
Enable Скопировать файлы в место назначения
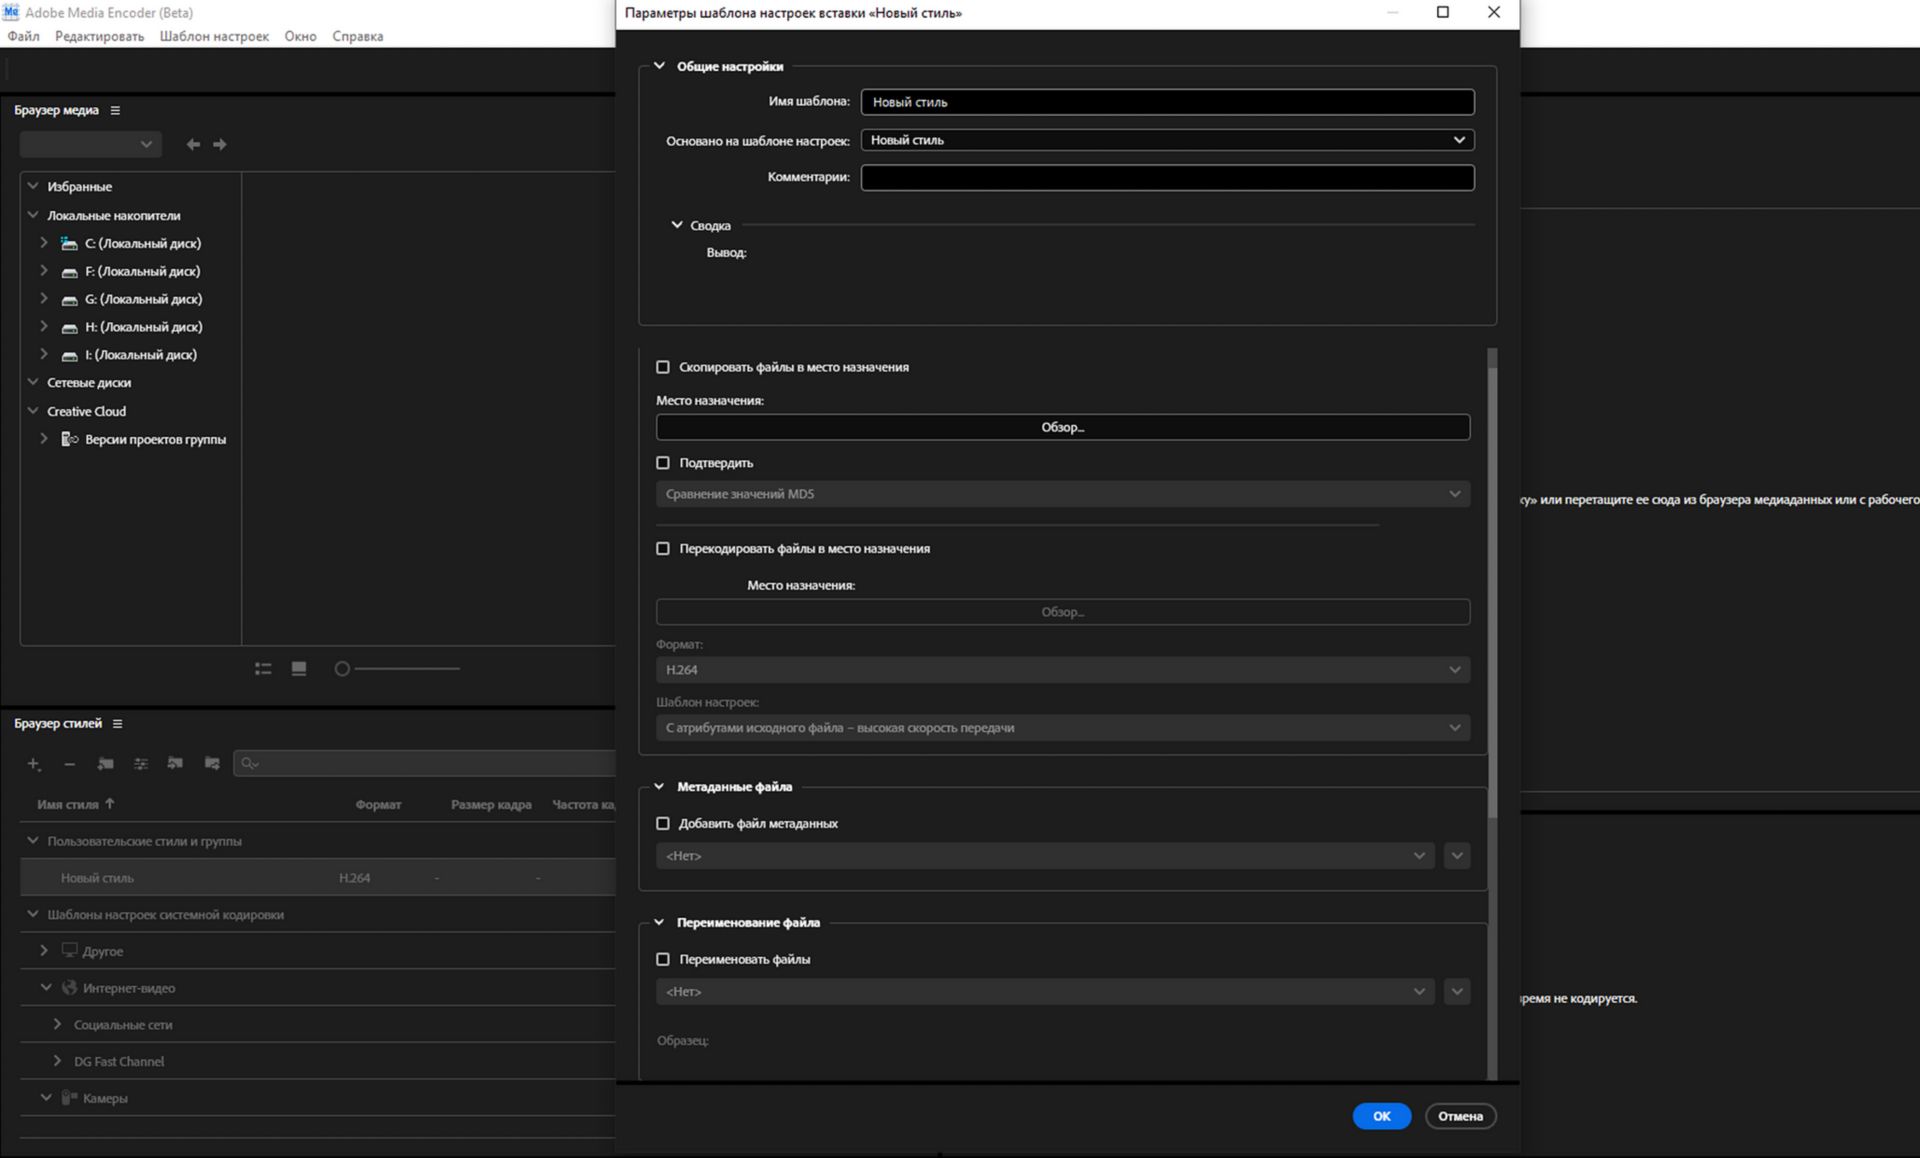663,367
